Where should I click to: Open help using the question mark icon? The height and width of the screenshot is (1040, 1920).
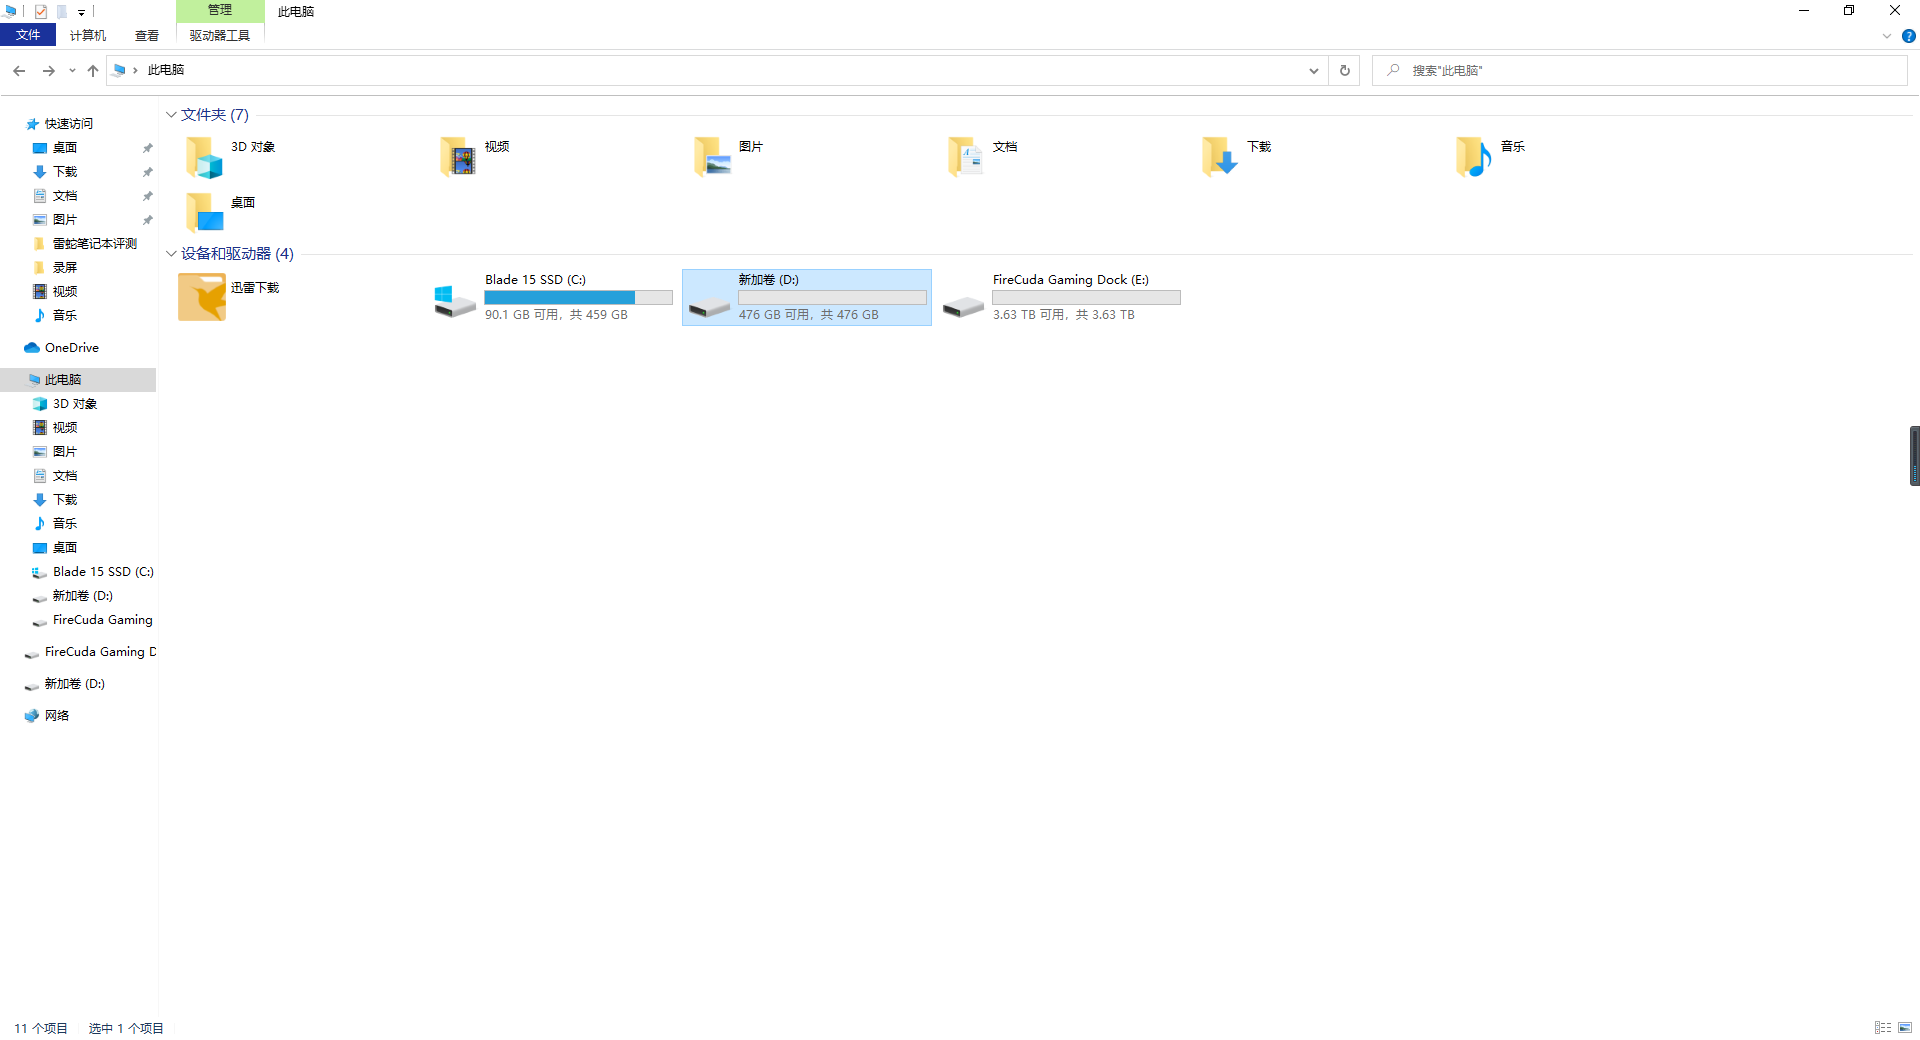click(1908, 36)
